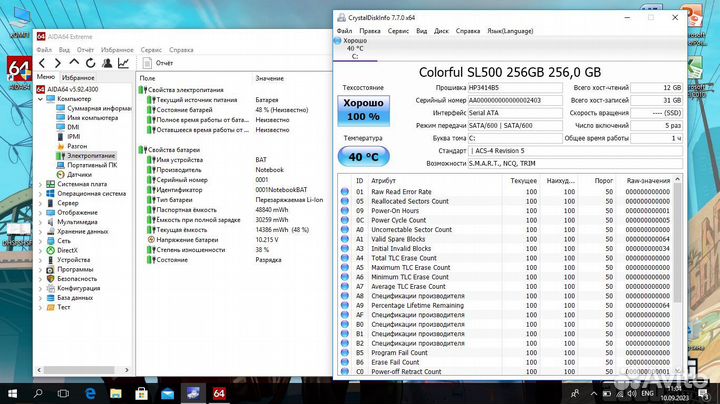Launch Microsoft Edge from the taskbar
This screenshot has width=720, height=404.
coord(90,393)
